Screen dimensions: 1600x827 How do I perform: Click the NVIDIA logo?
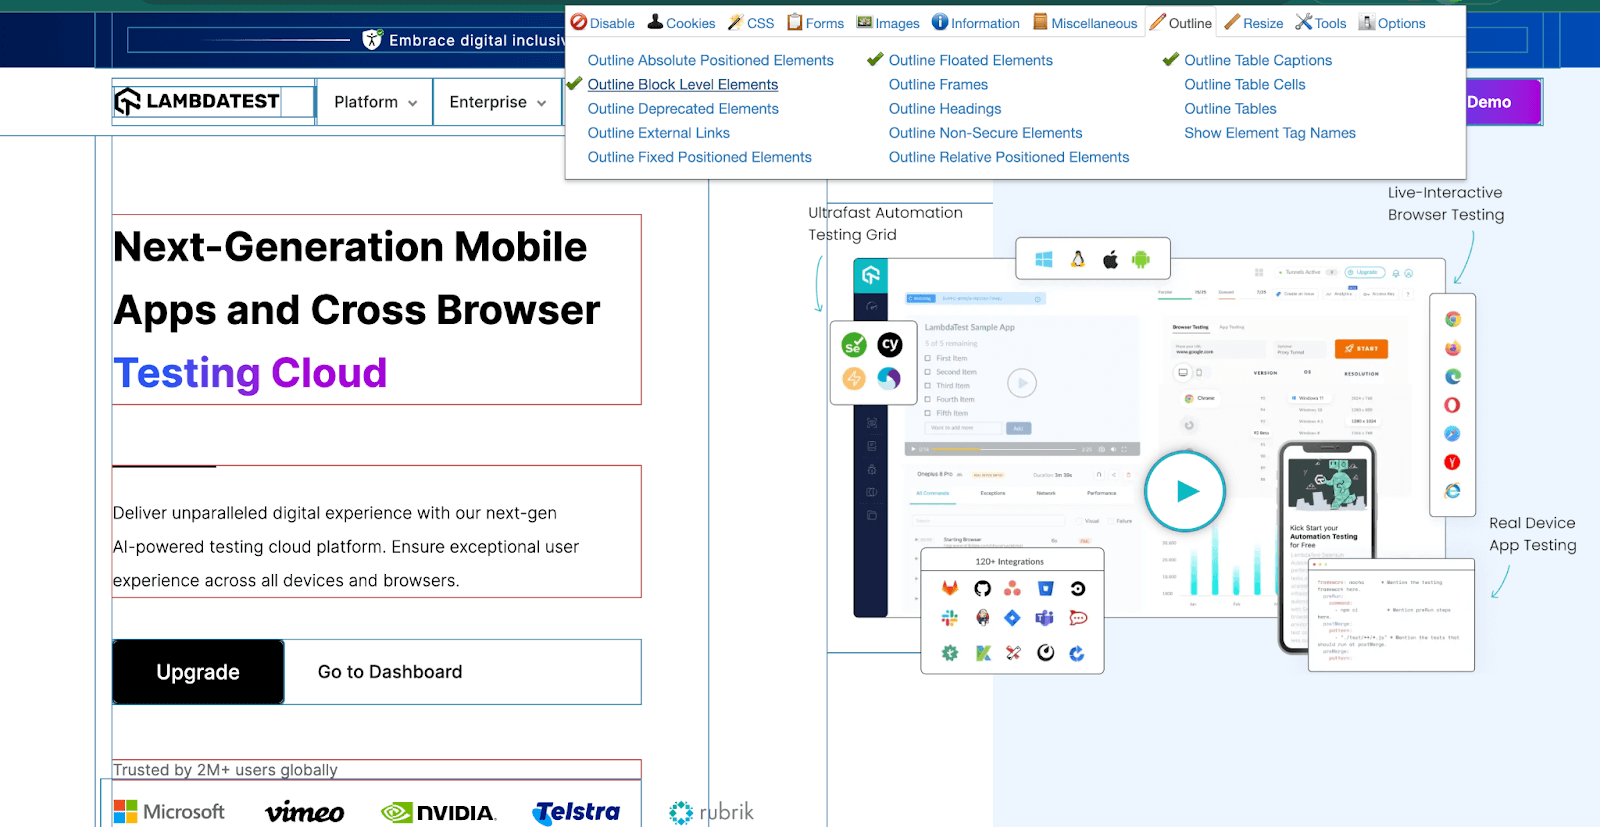[438, 812]
